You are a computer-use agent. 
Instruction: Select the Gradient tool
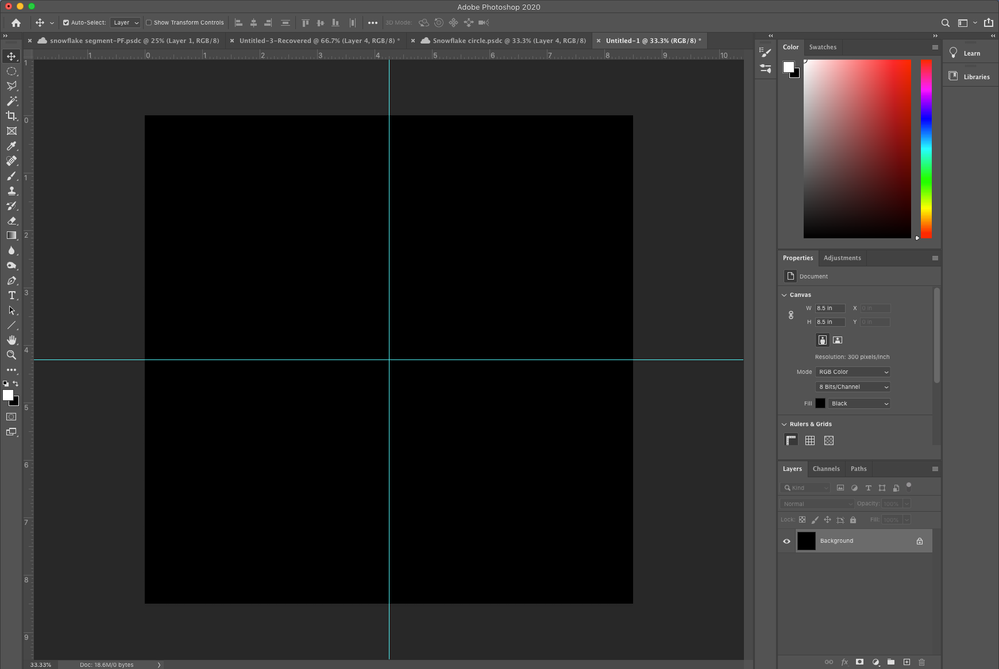point(11,236)
